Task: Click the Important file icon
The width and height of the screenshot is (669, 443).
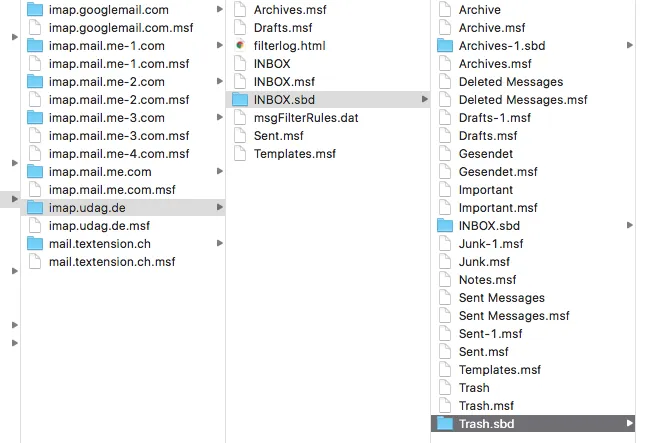Action: (445, 189)
